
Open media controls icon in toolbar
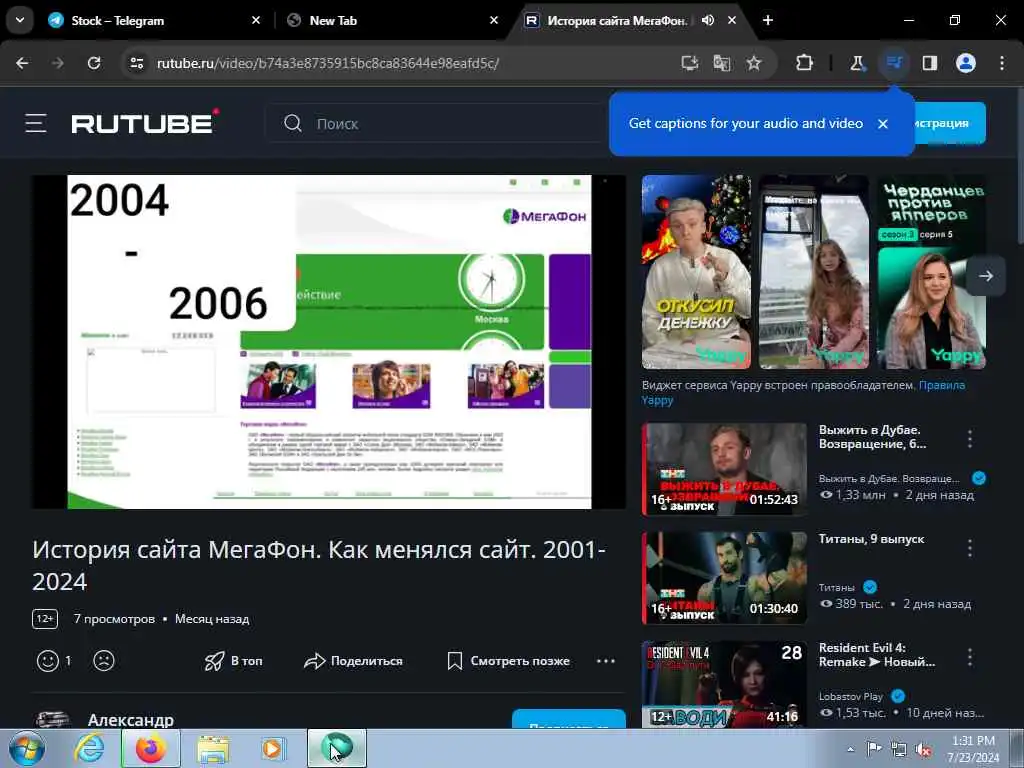point(894,63)
